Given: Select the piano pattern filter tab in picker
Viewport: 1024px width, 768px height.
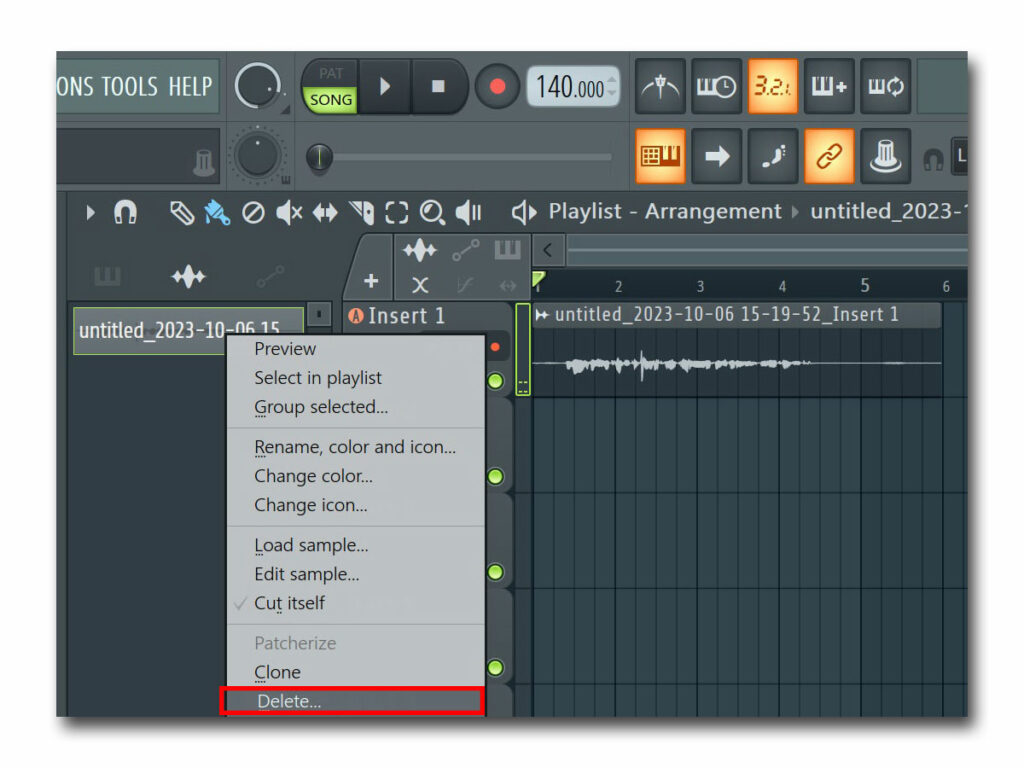Looking at the screenshot, I should (x=107, y=277).
